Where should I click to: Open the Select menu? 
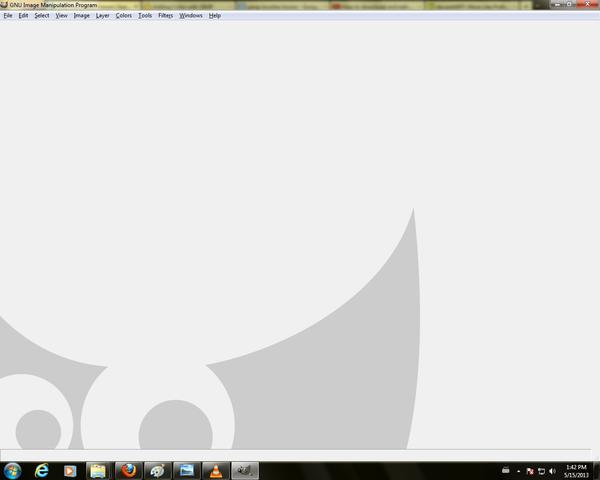click(42, 16)
